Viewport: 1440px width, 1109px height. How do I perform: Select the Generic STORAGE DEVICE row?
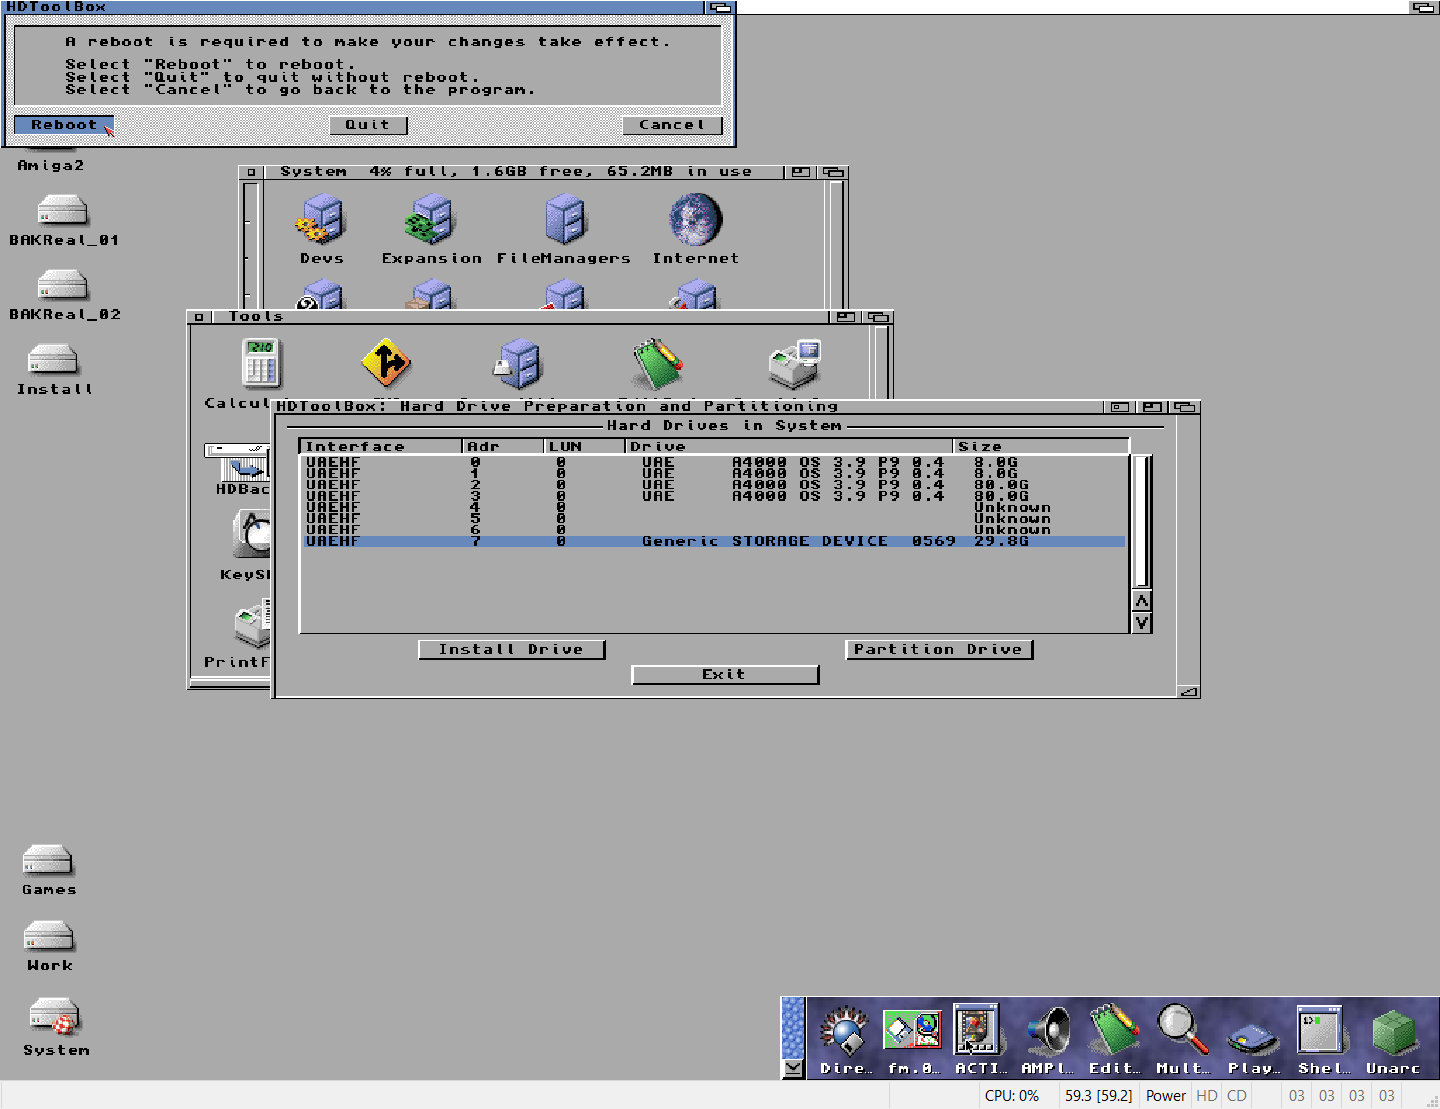pyautogui.click(x=714, y=541)
